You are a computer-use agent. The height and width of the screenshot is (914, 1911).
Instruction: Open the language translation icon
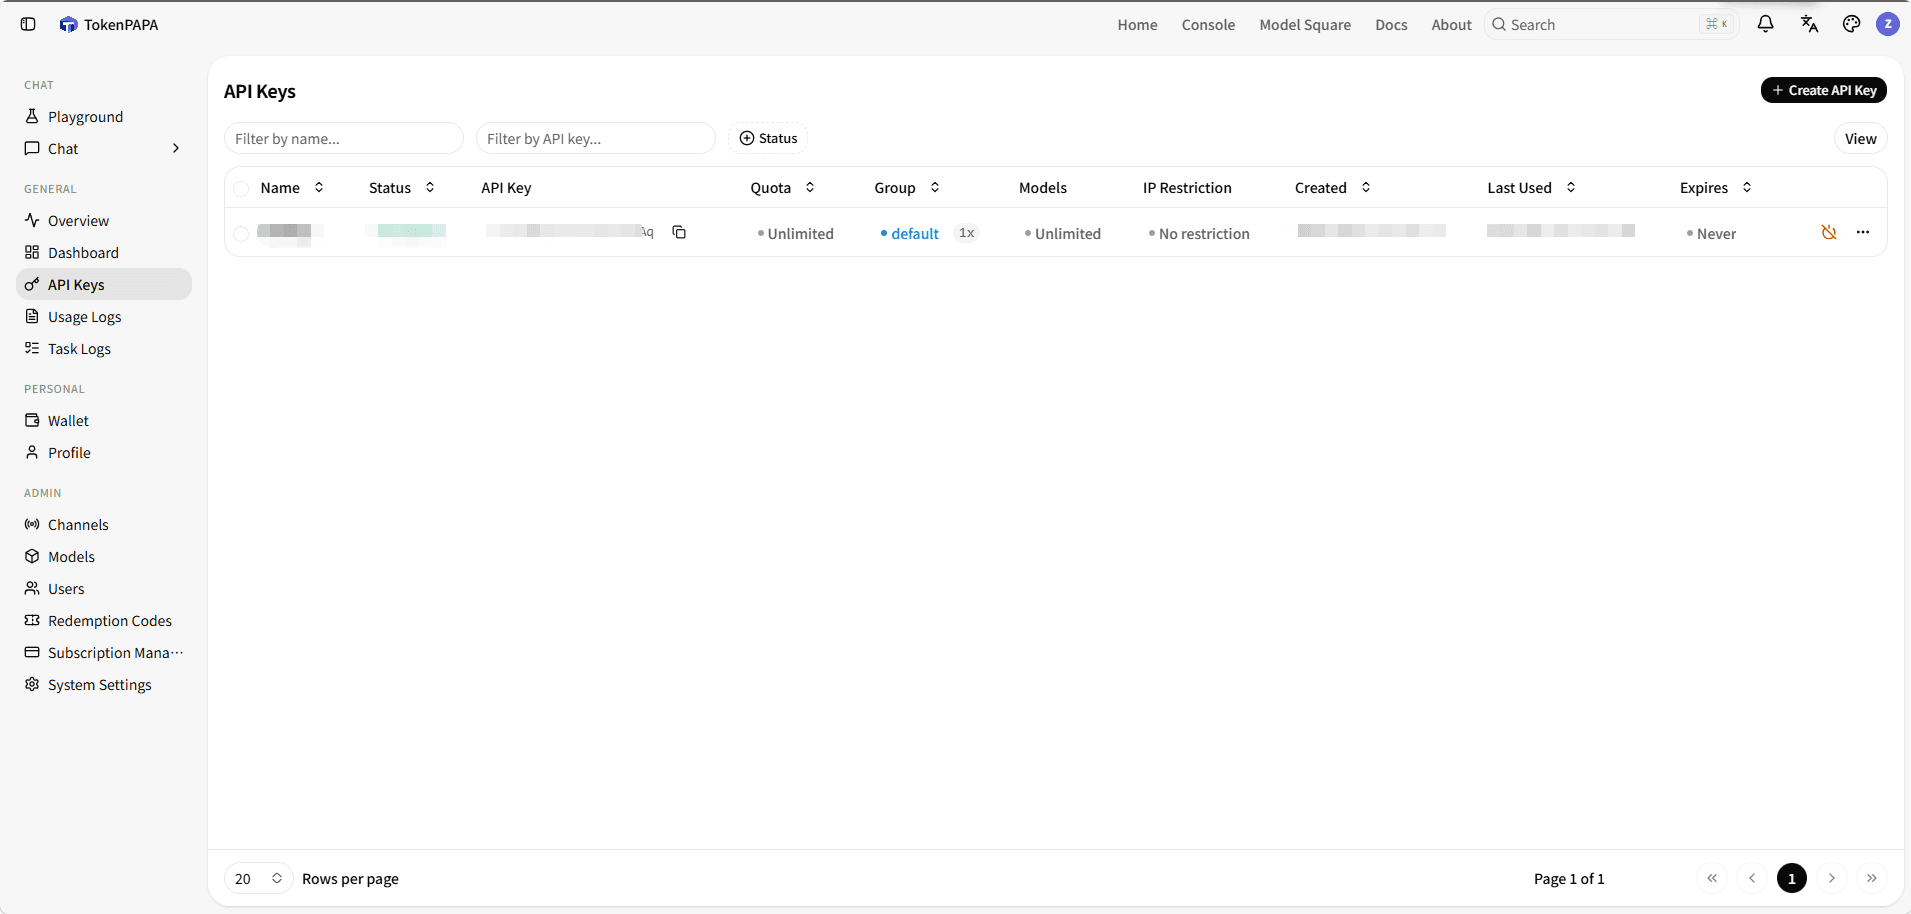click(x=1809, y=24)
